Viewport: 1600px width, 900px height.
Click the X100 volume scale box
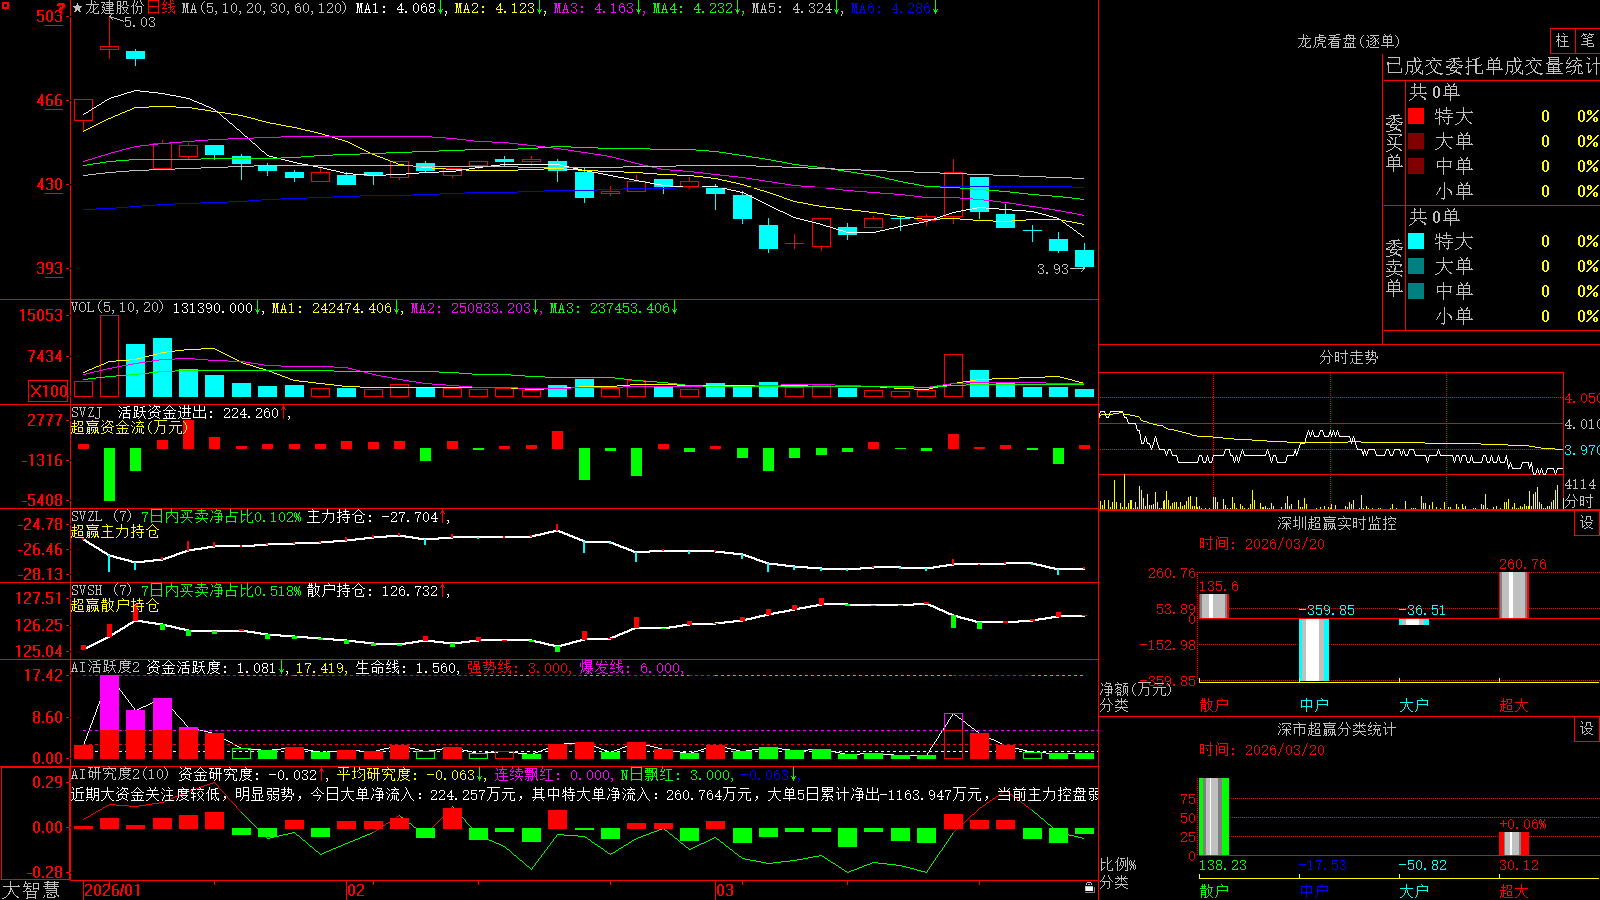click(x=48, y=391)
